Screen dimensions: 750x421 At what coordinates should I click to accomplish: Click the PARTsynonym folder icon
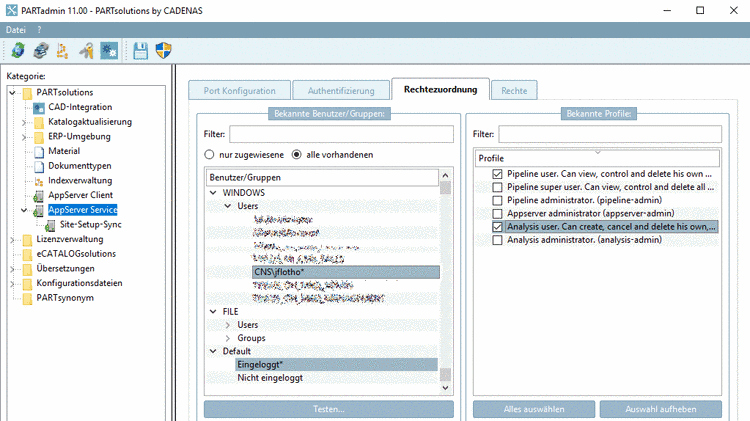[x=28, y=298]
